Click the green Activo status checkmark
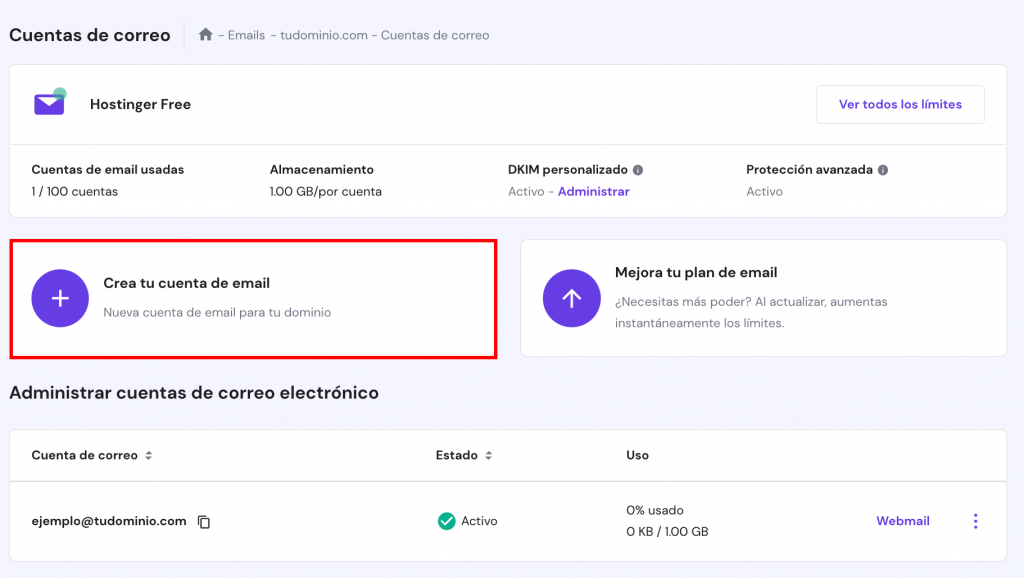This screenshot has height=578, width=1024. pos(447,521)
